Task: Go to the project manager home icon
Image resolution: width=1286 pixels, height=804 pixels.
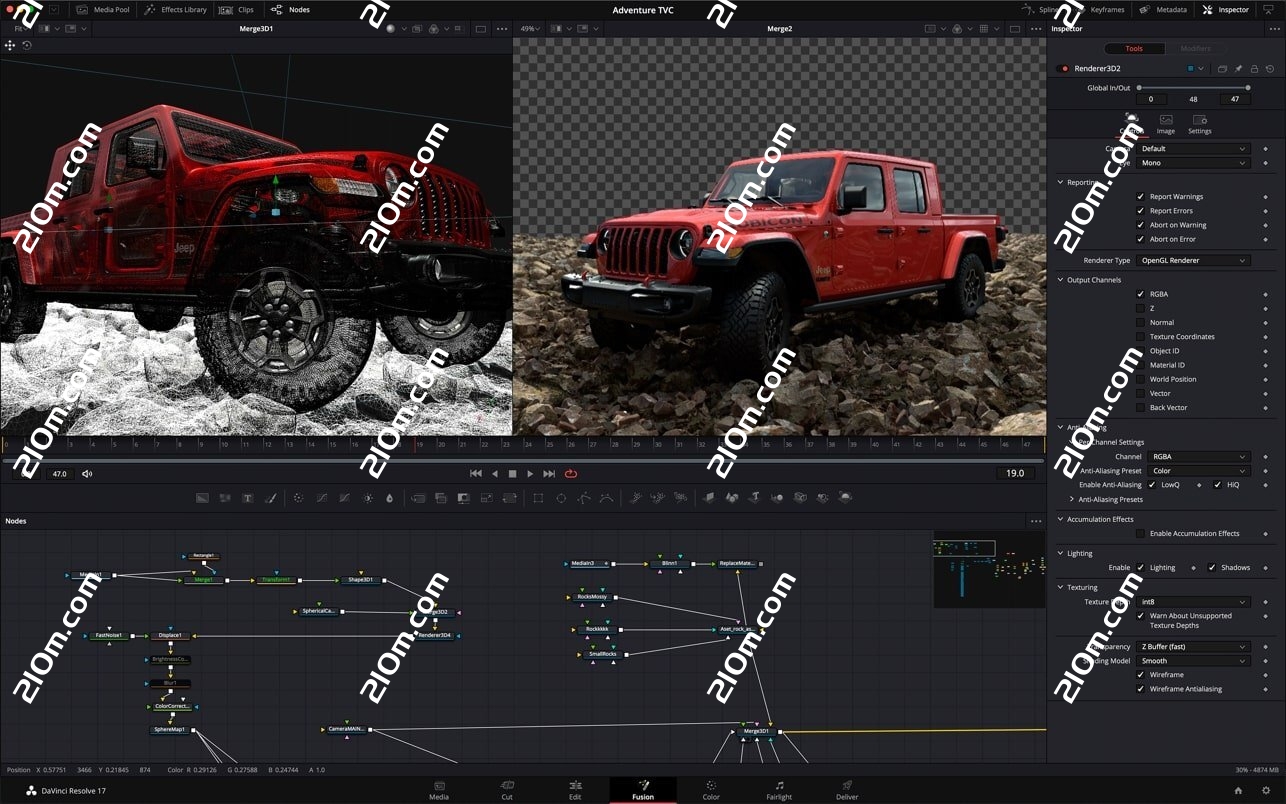Action: coord(1238,791)
